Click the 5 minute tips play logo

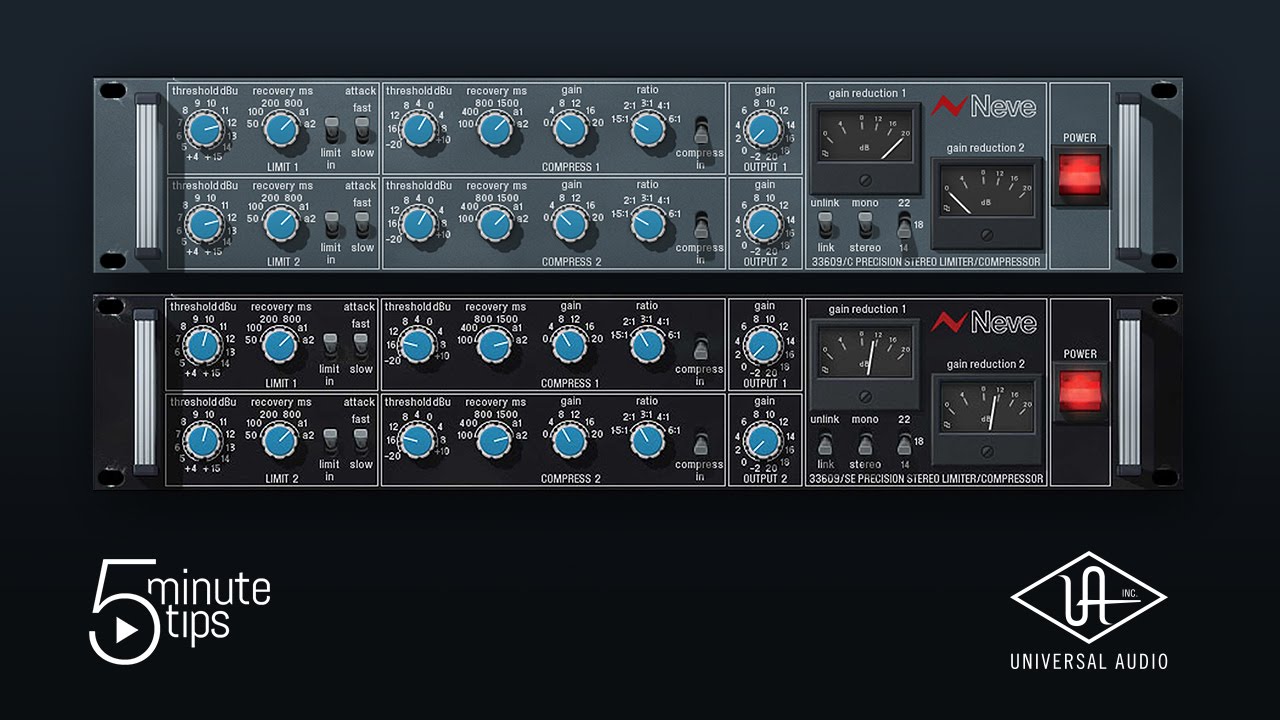pyautogui.click(x=180, y=611)
